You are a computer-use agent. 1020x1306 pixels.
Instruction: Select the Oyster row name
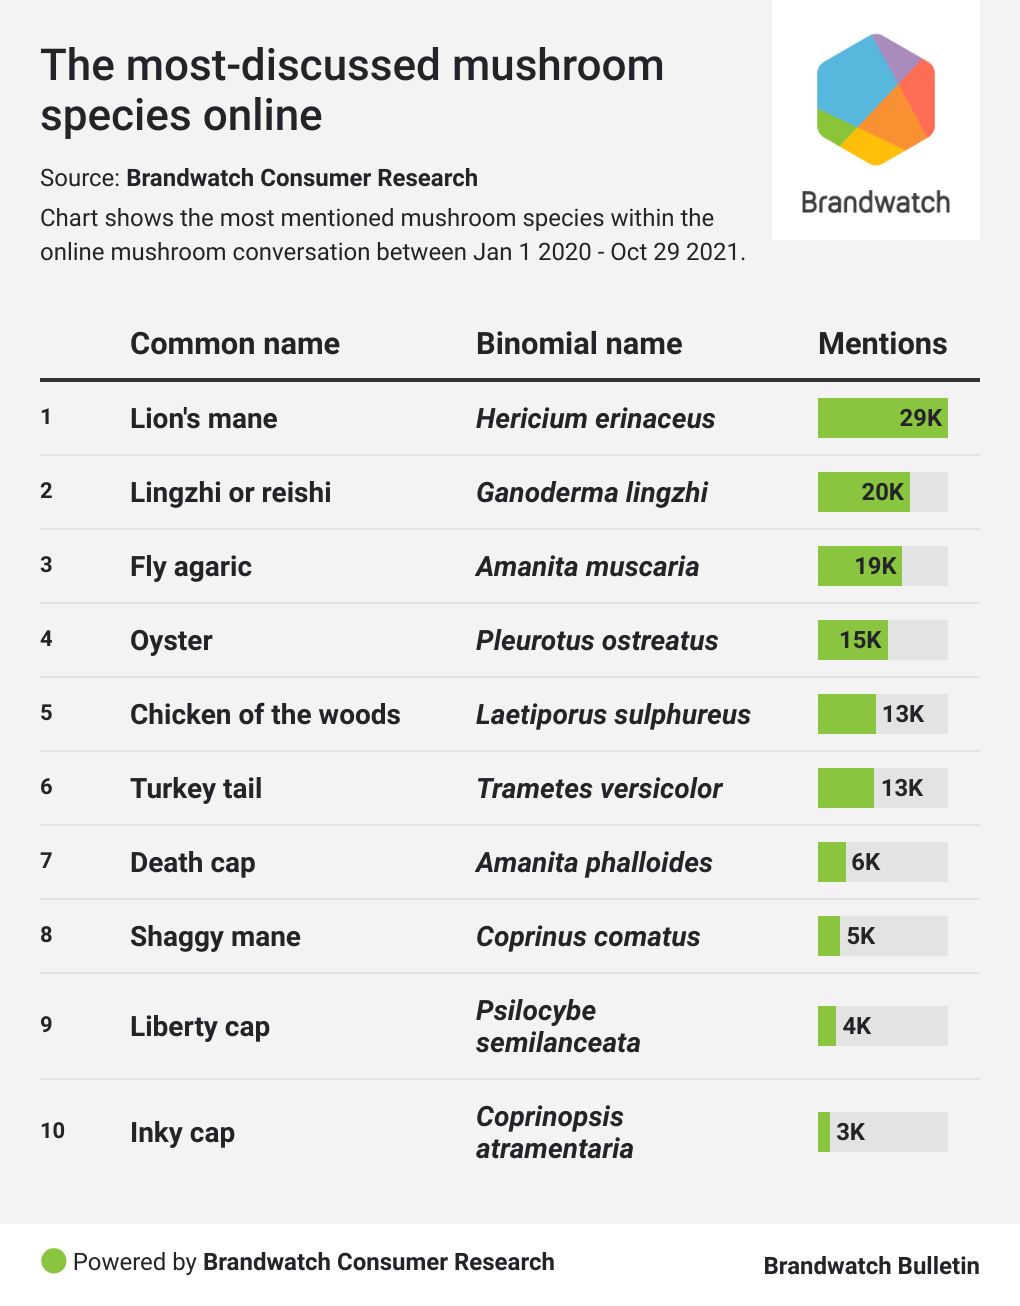171,640
